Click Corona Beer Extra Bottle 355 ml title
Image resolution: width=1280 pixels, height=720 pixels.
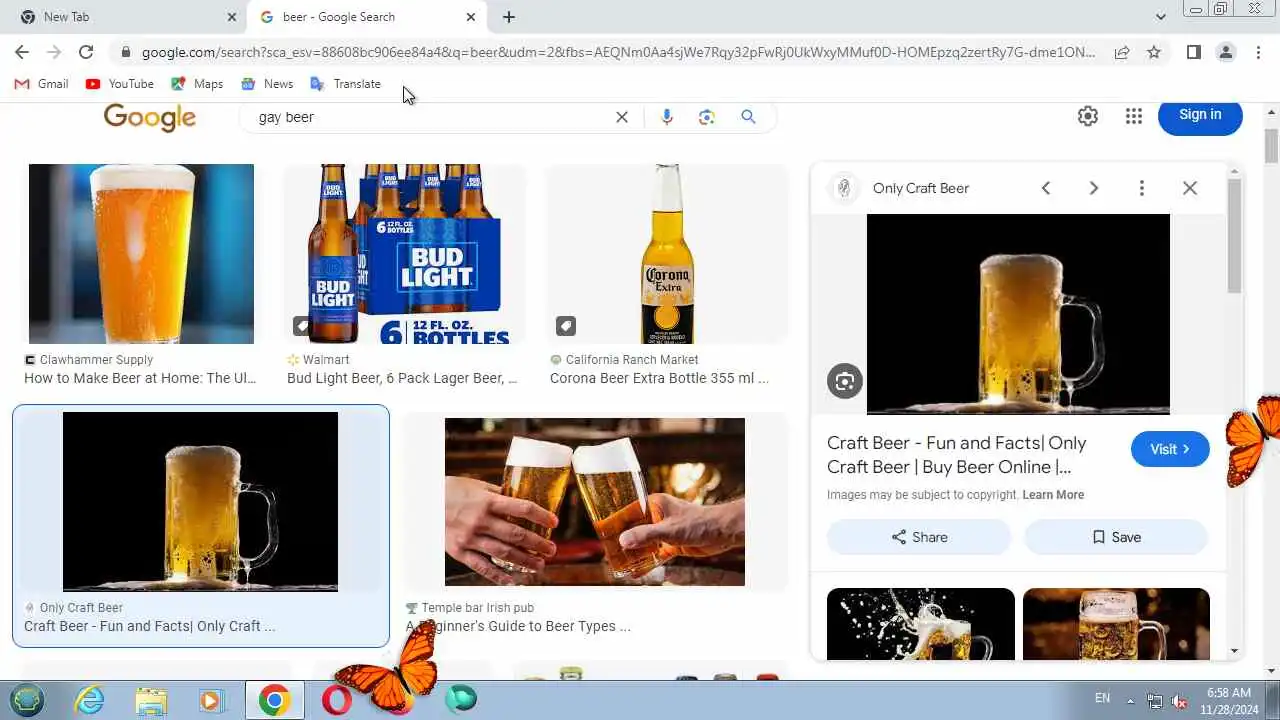(x=659, y=378)
